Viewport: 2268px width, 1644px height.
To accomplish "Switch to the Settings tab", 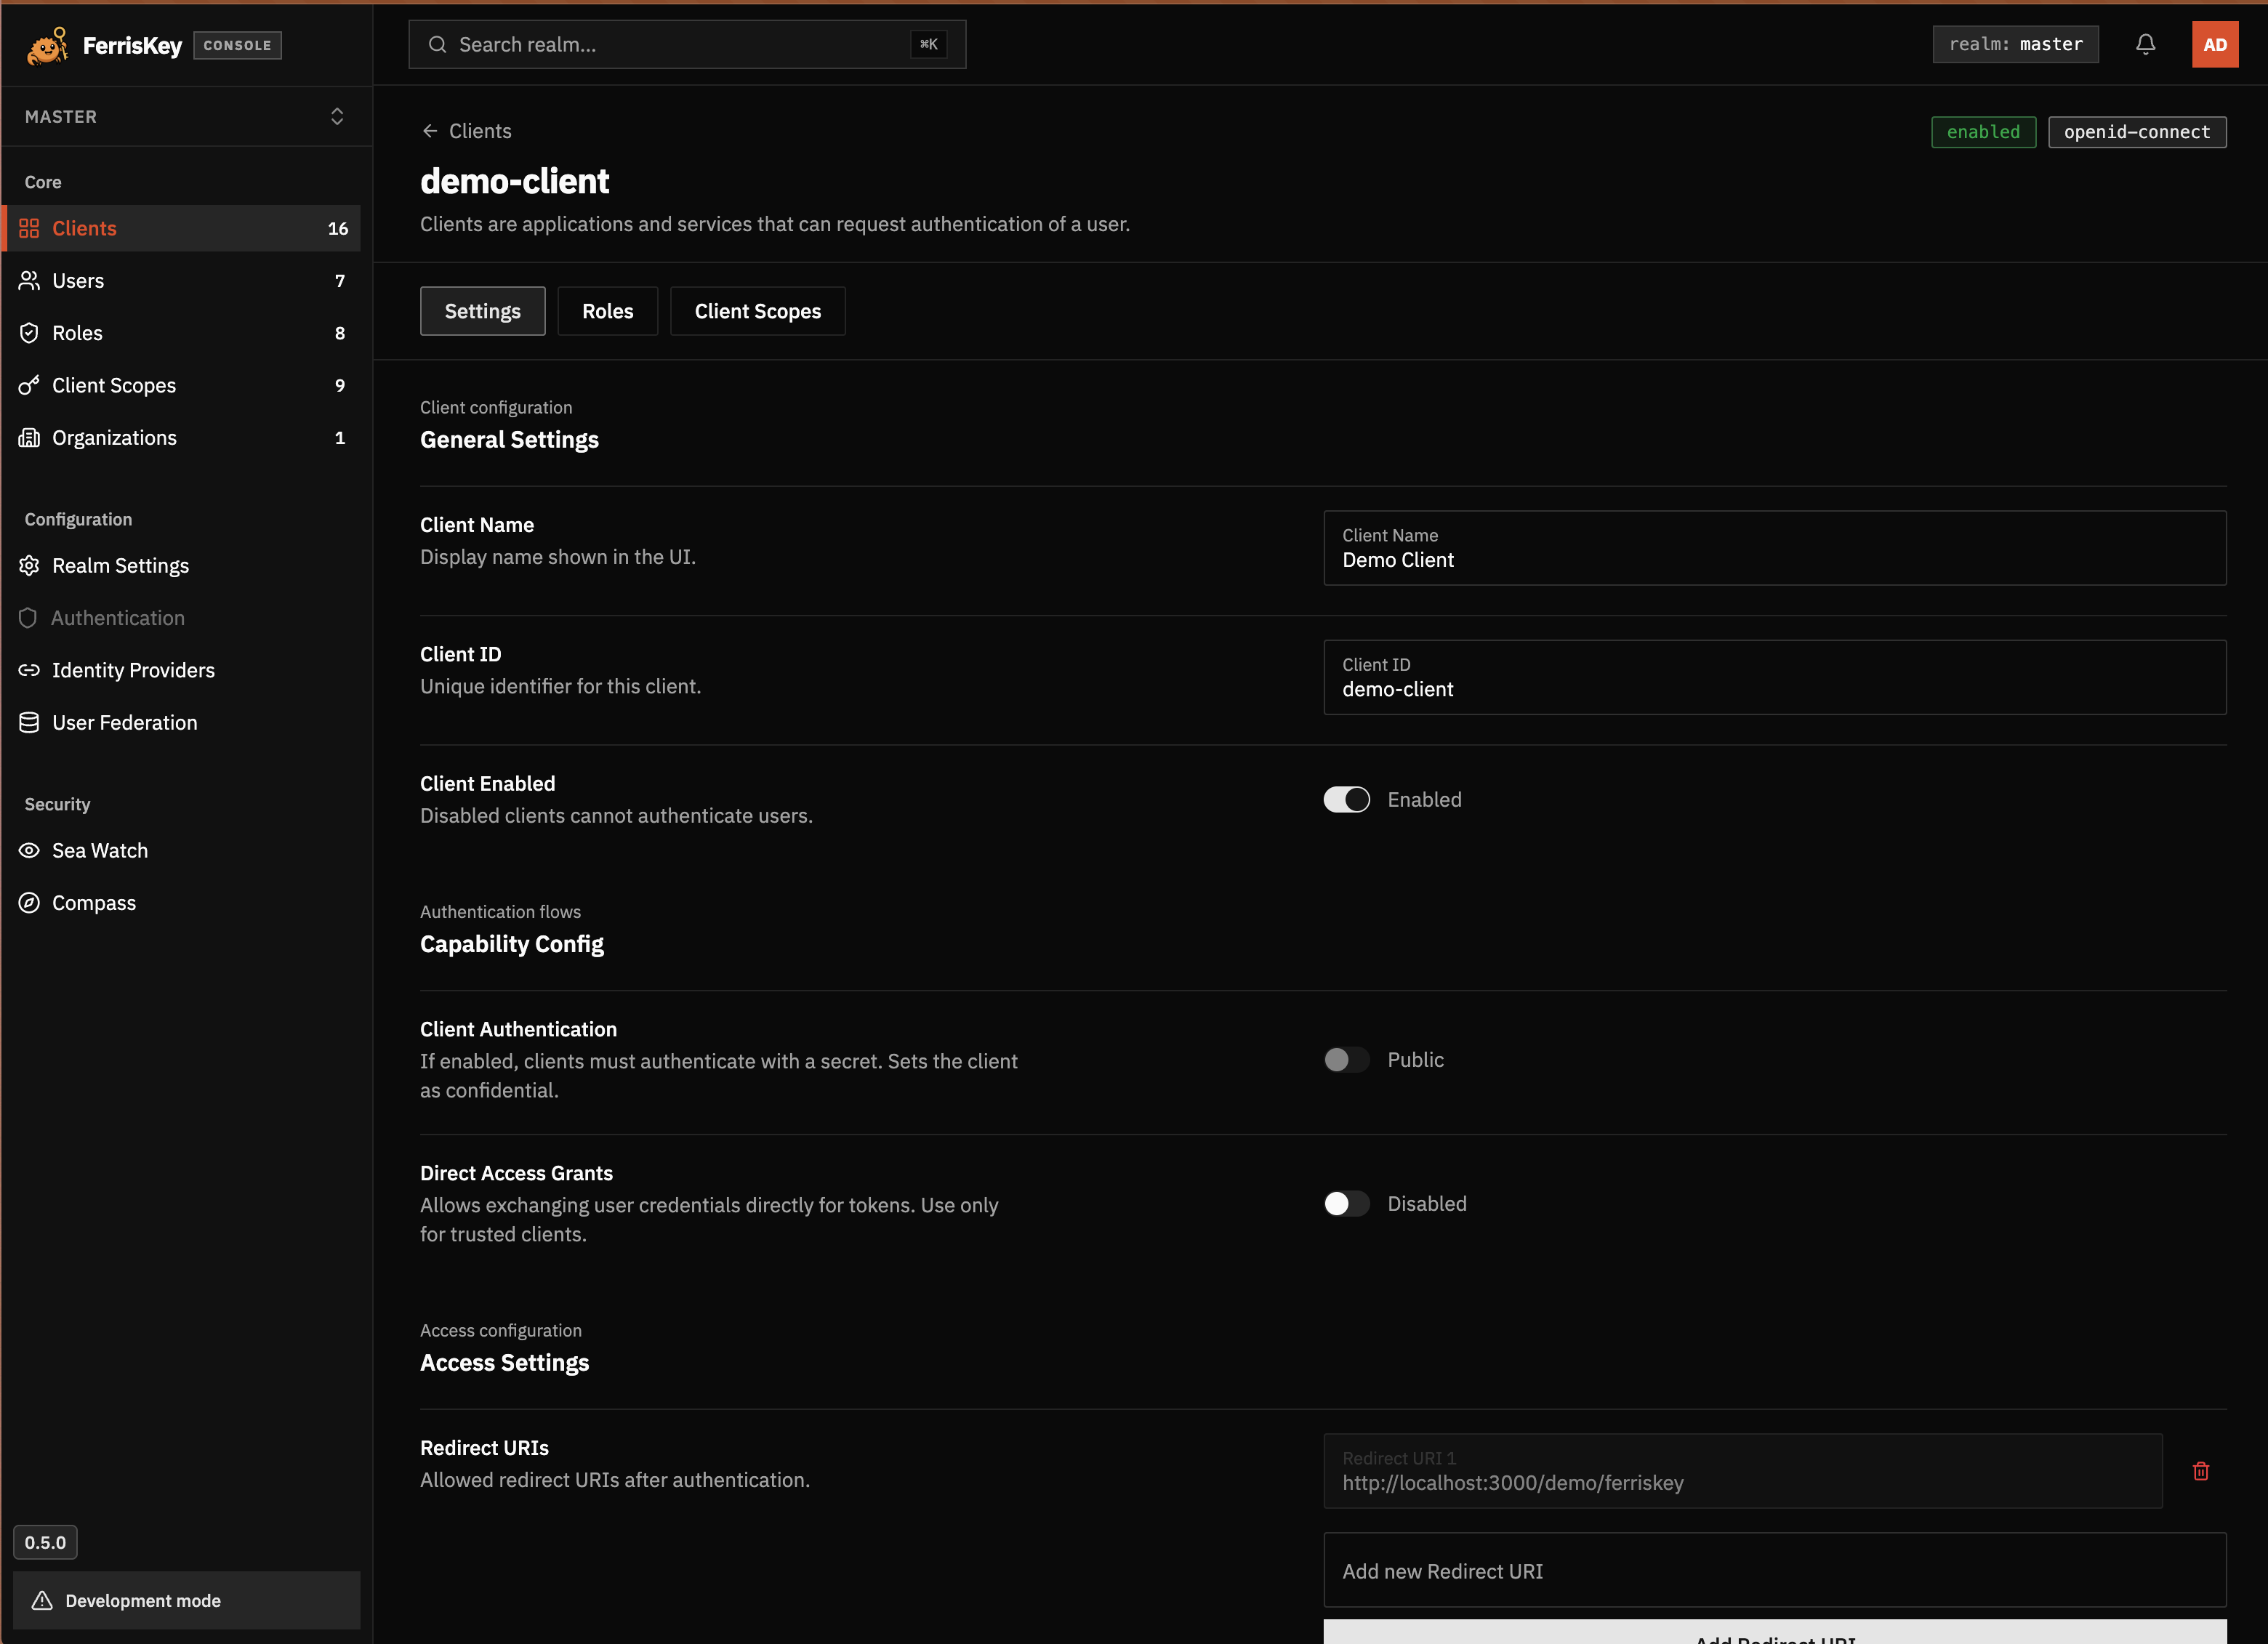I will pos(482,311).
